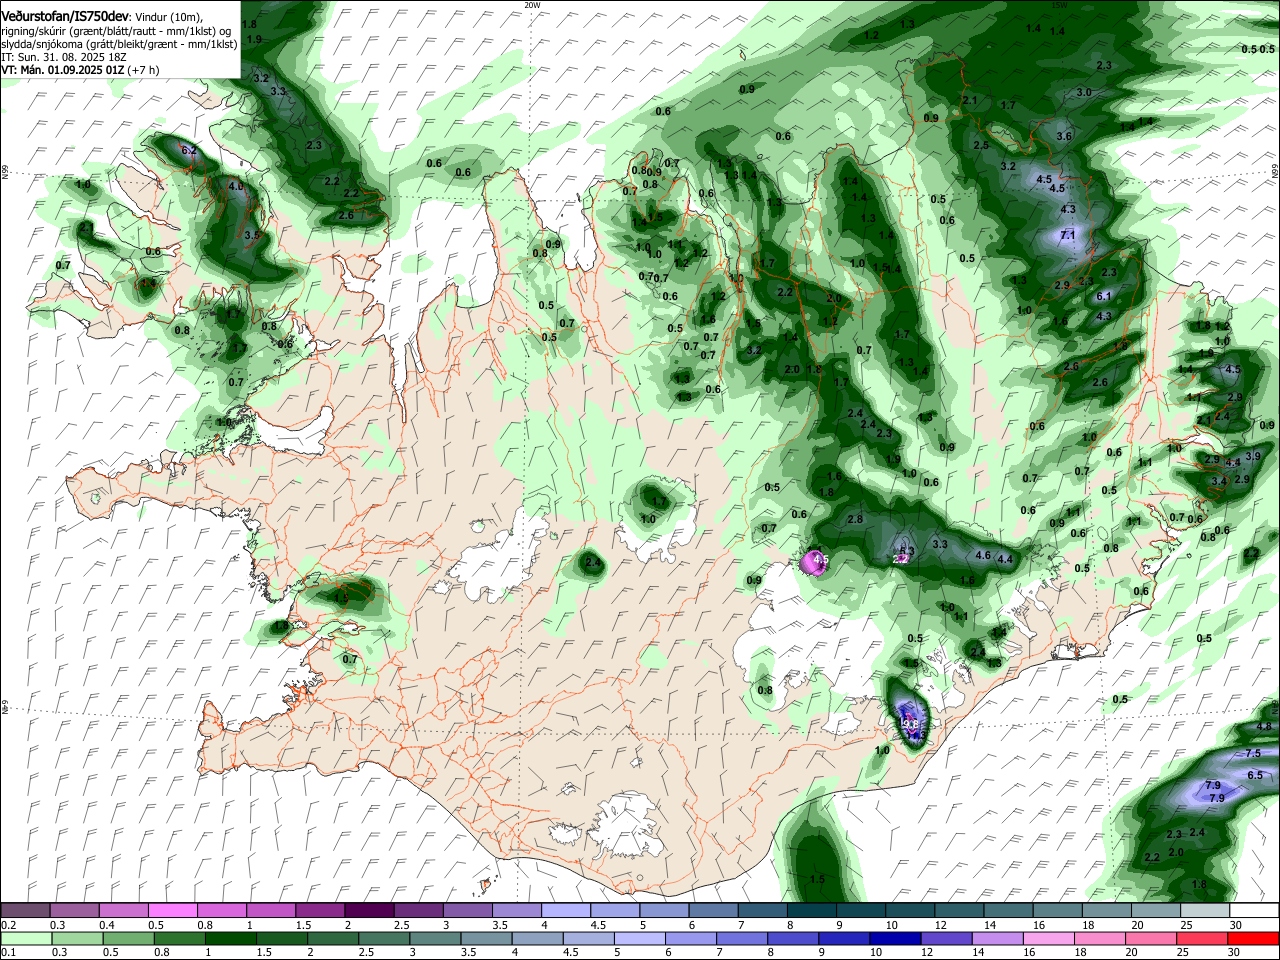1280x960 pixels.
Task: Click the valid time line 'VT: Mán. 01.09.2025 01Z'
Action: coord(63,70)
